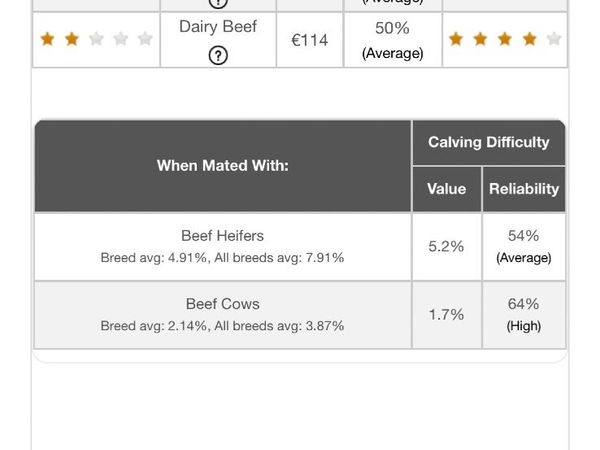Click the help icon under Dairy Beef

(x=218, y=55)
